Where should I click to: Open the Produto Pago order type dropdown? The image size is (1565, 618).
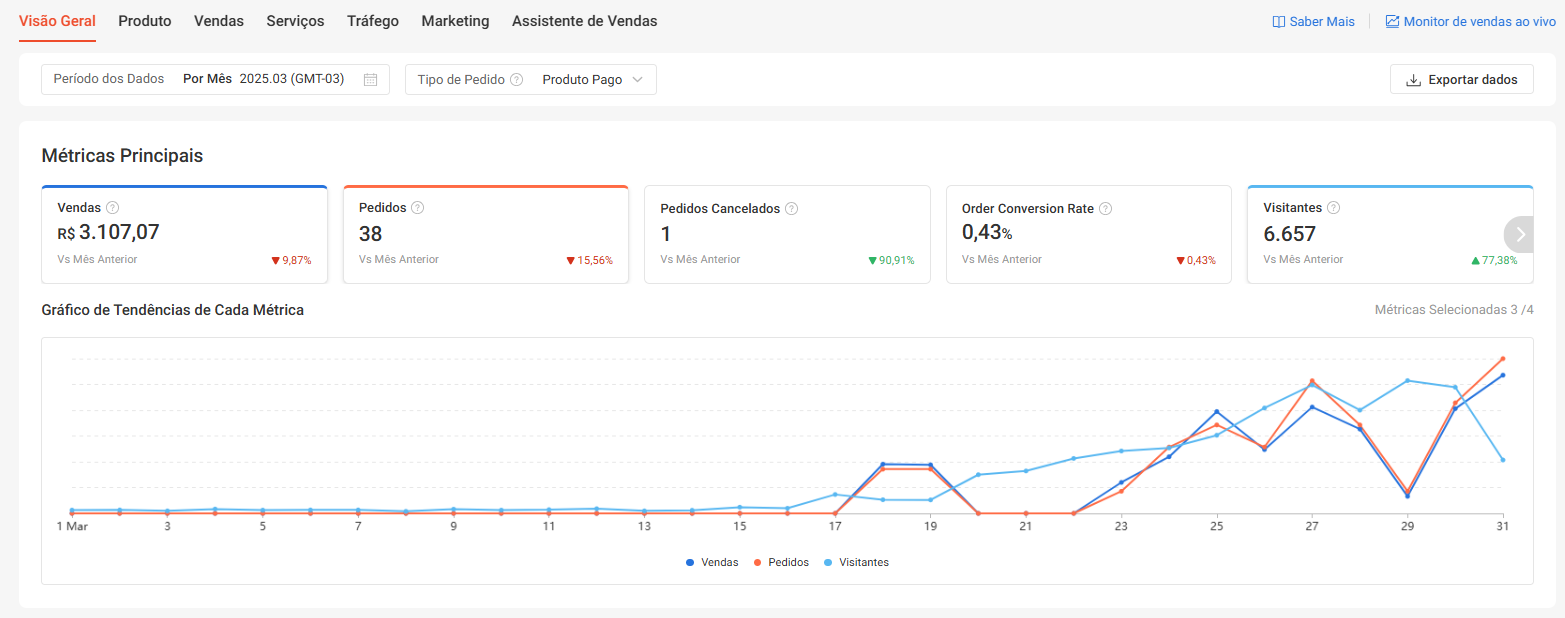pyautogui.click(x=592, y=80)
